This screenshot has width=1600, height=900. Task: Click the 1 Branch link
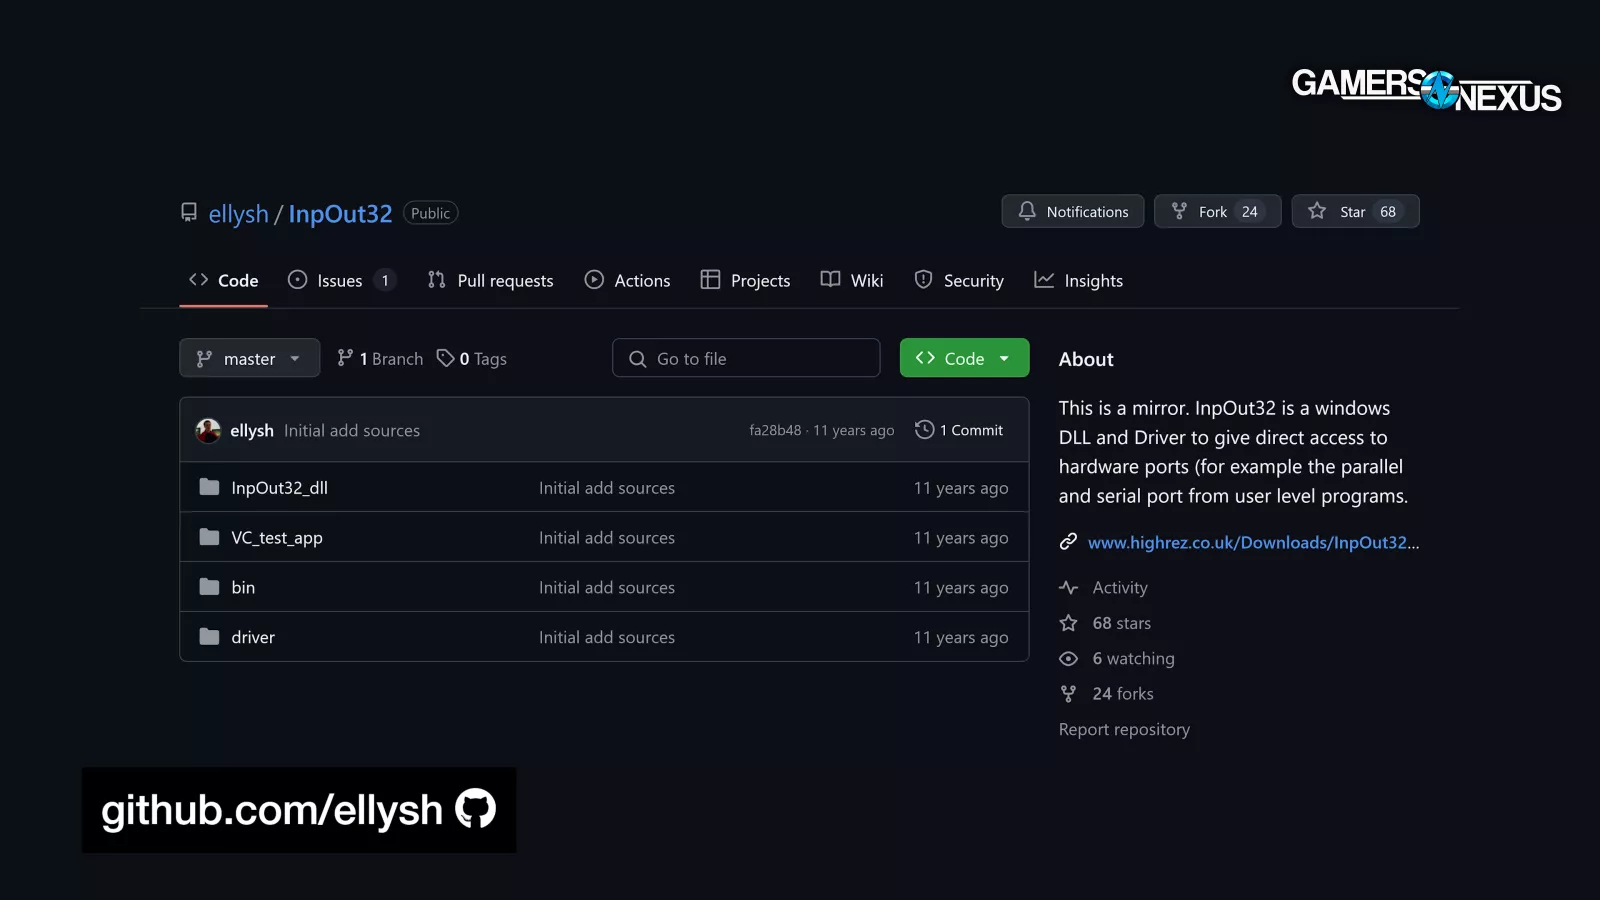pyautogui.click(x=380, y=359)
